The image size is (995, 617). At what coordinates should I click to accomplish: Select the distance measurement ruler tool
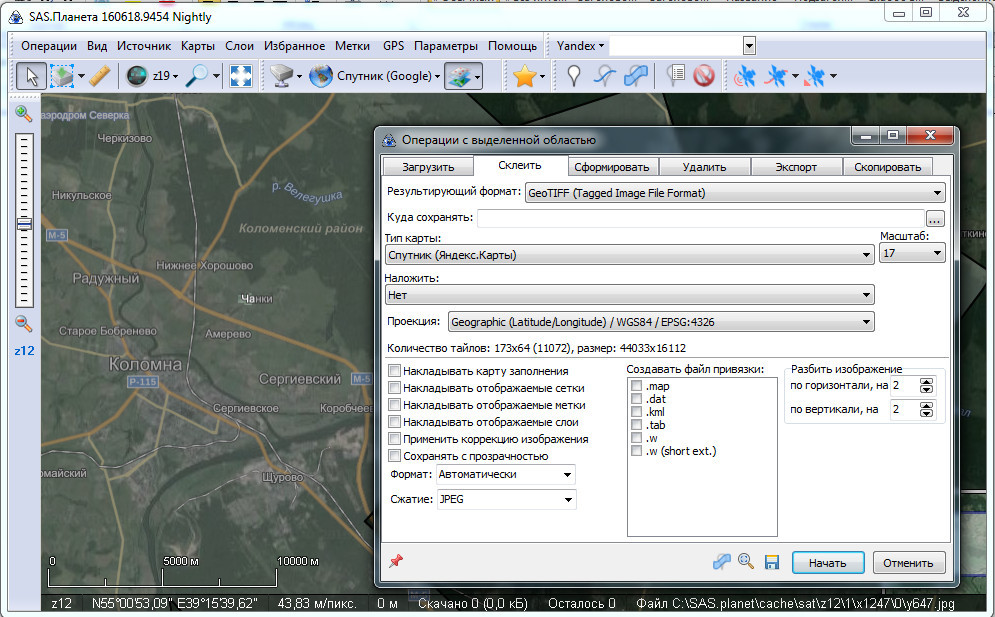[98, 75]
